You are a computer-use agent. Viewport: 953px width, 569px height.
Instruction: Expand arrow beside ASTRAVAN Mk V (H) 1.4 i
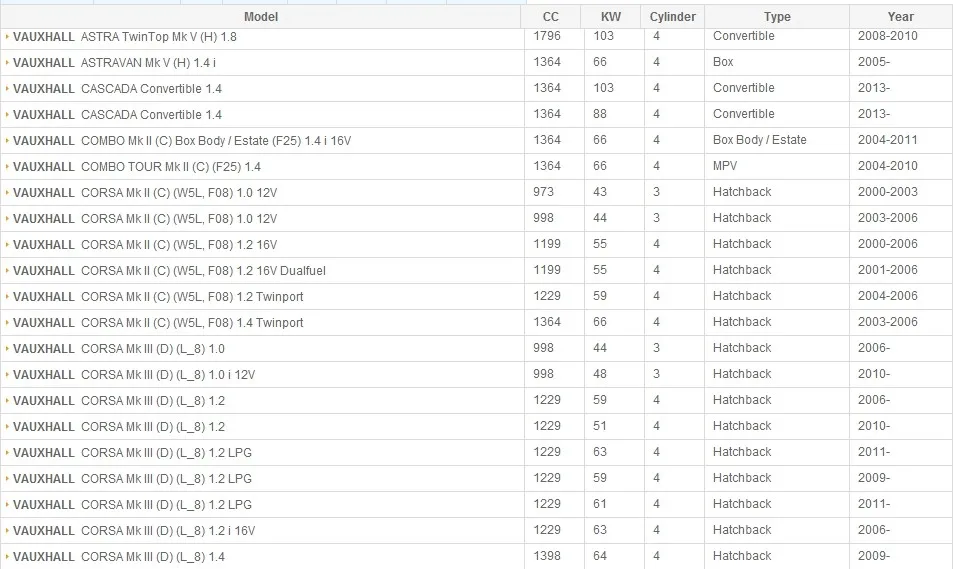(x=7, y=63)
